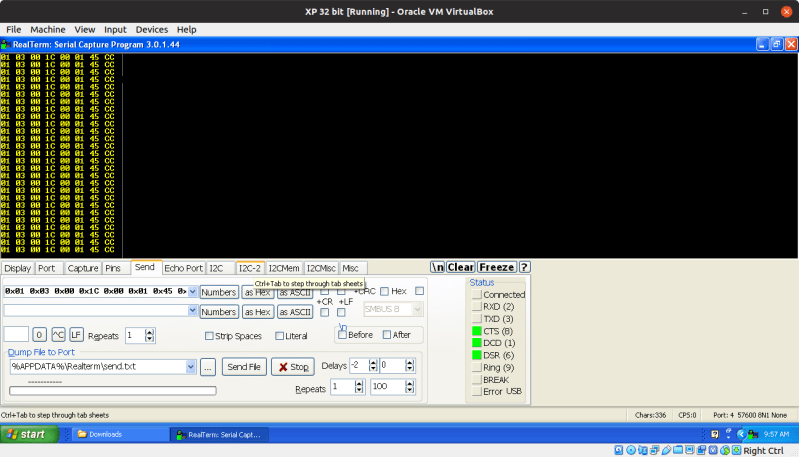Image resolution: width=799 pixels, height=457 pixels.
Task: Click the lower Numbers button
Action: [219, 312]
